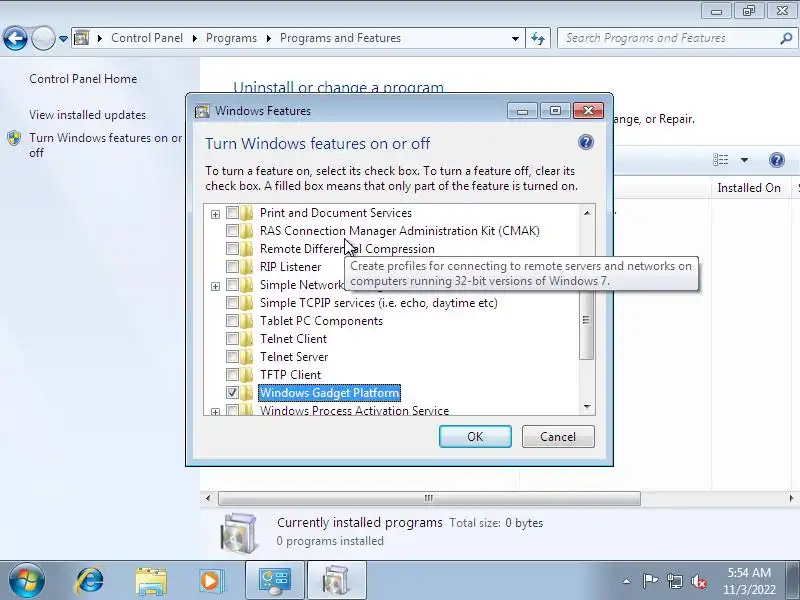The height and width of the screenshot is (600, 800).
Task: Click the muted volume tray icon
Action: pyautogui.click(x=699, y=581)
